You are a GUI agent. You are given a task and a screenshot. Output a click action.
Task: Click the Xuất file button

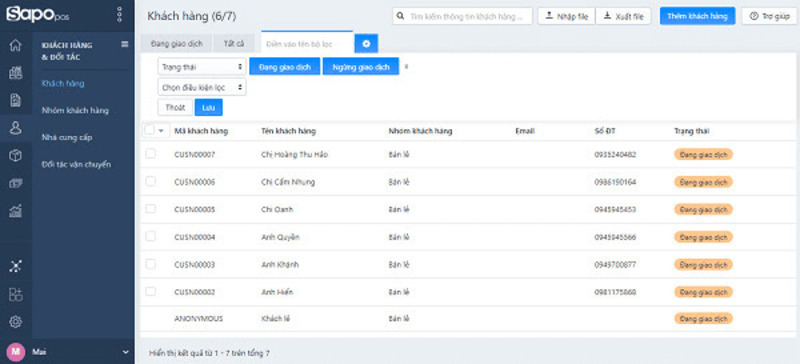click(x=623, y=16)
